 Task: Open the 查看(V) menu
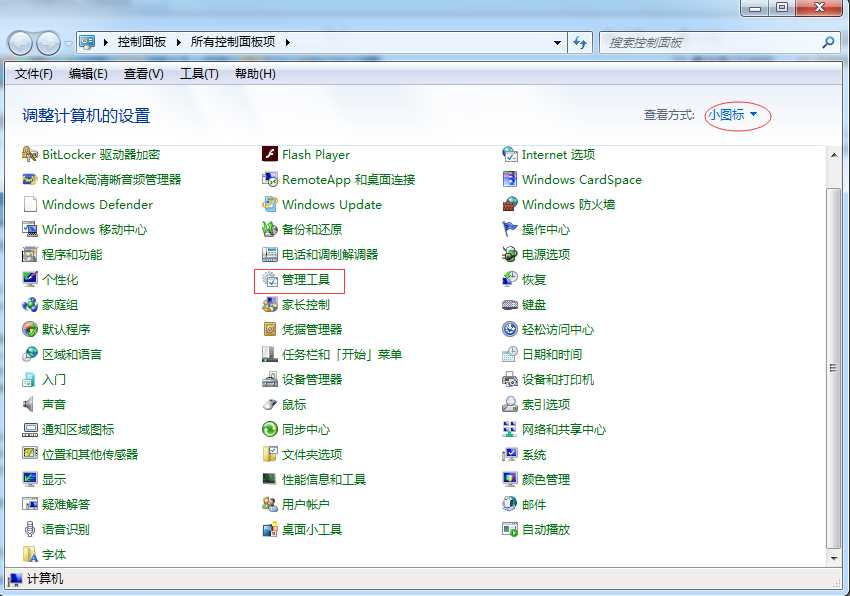click(144, 74)
